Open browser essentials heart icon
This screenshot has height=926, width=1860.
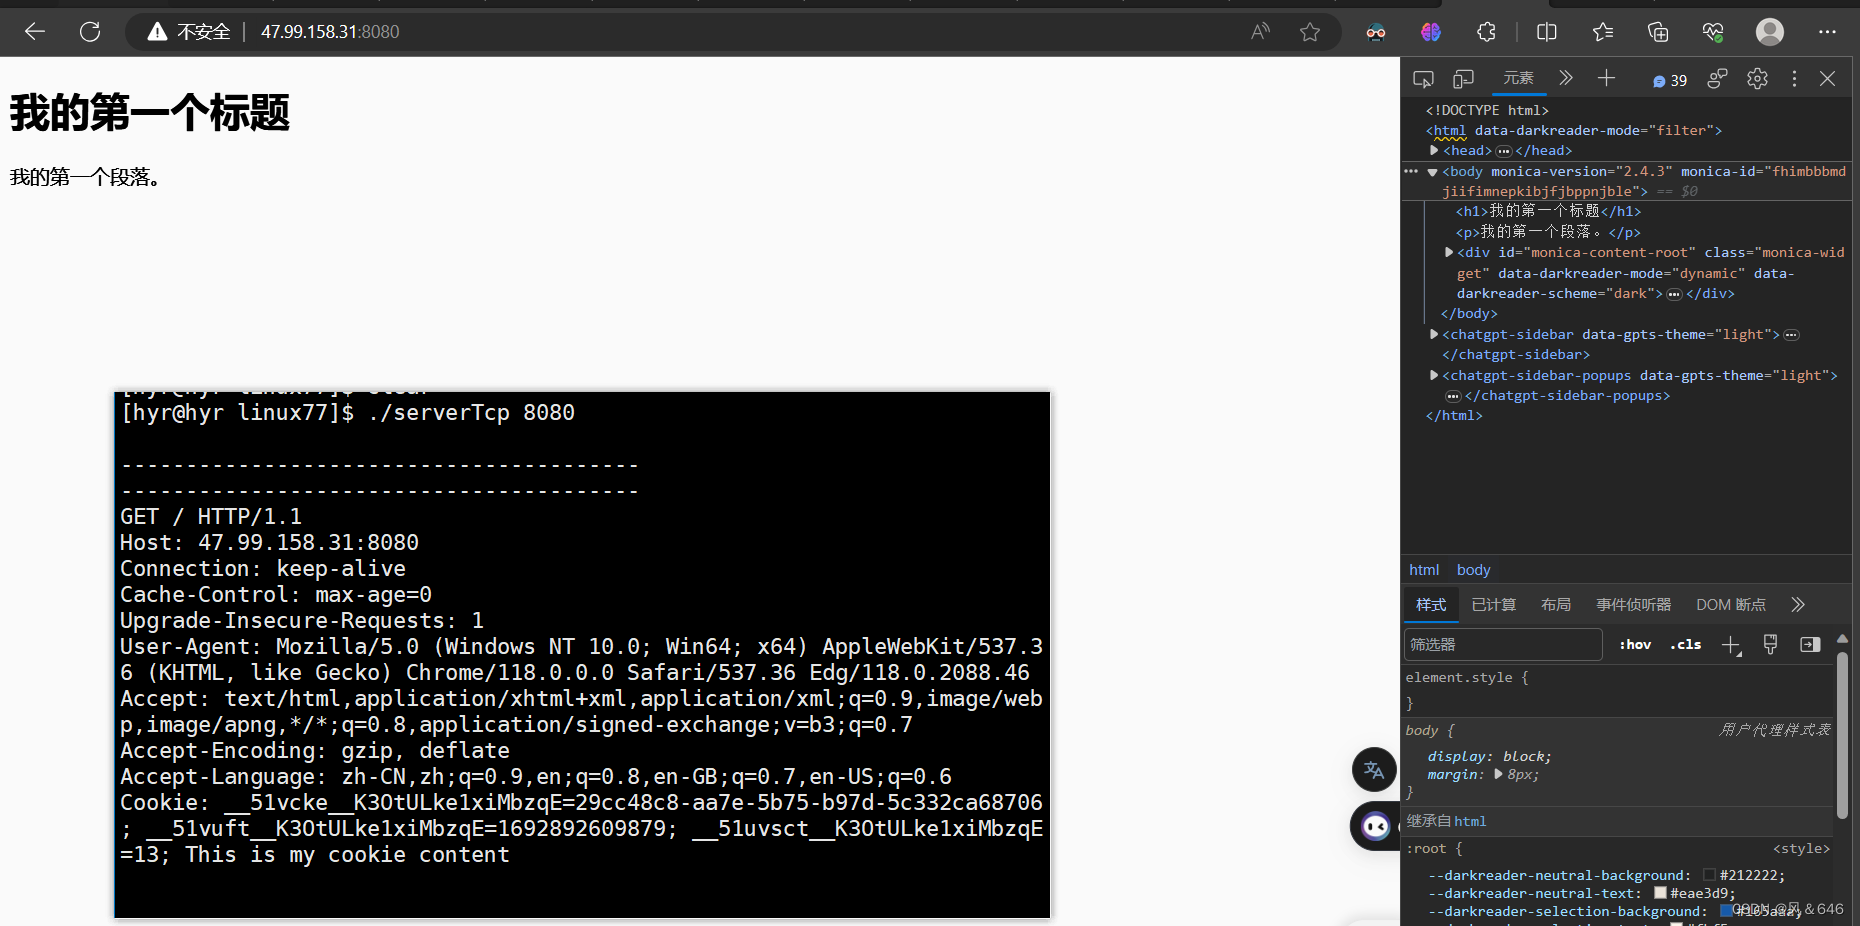[1713, 32]
